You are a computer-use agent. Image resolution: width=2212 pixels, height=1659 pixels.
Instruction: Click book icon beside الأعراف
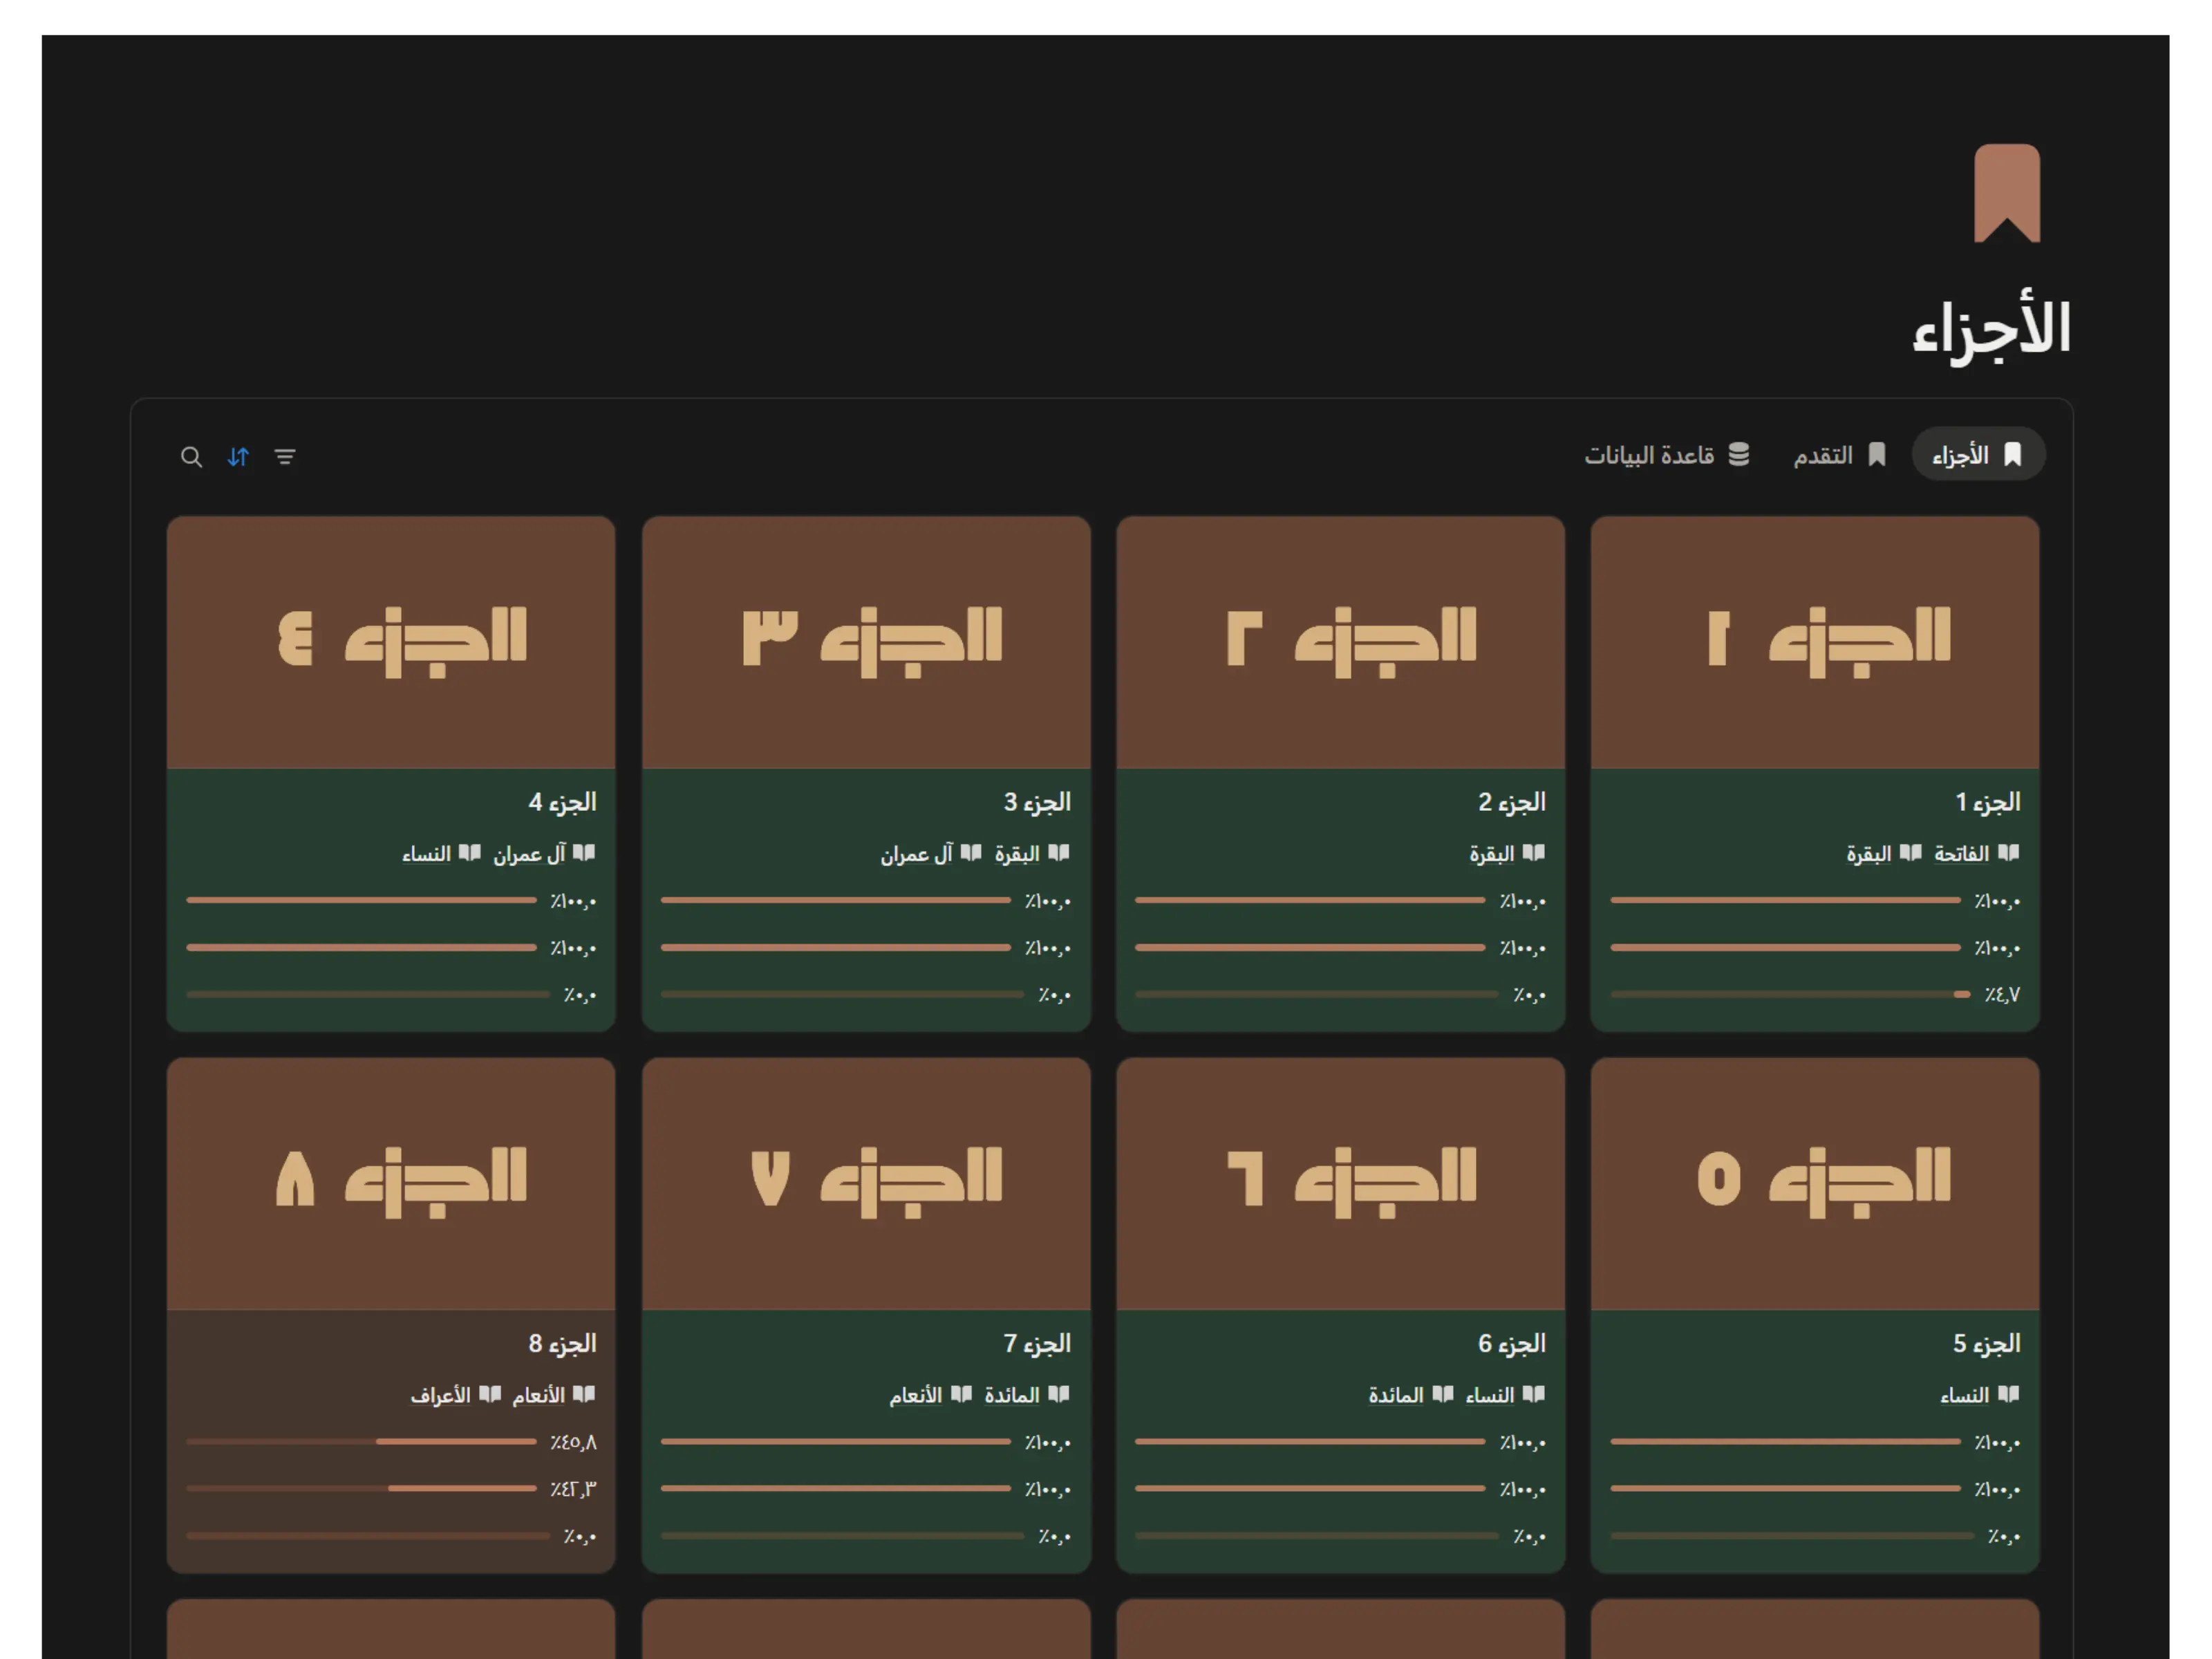coord(490,1394)
